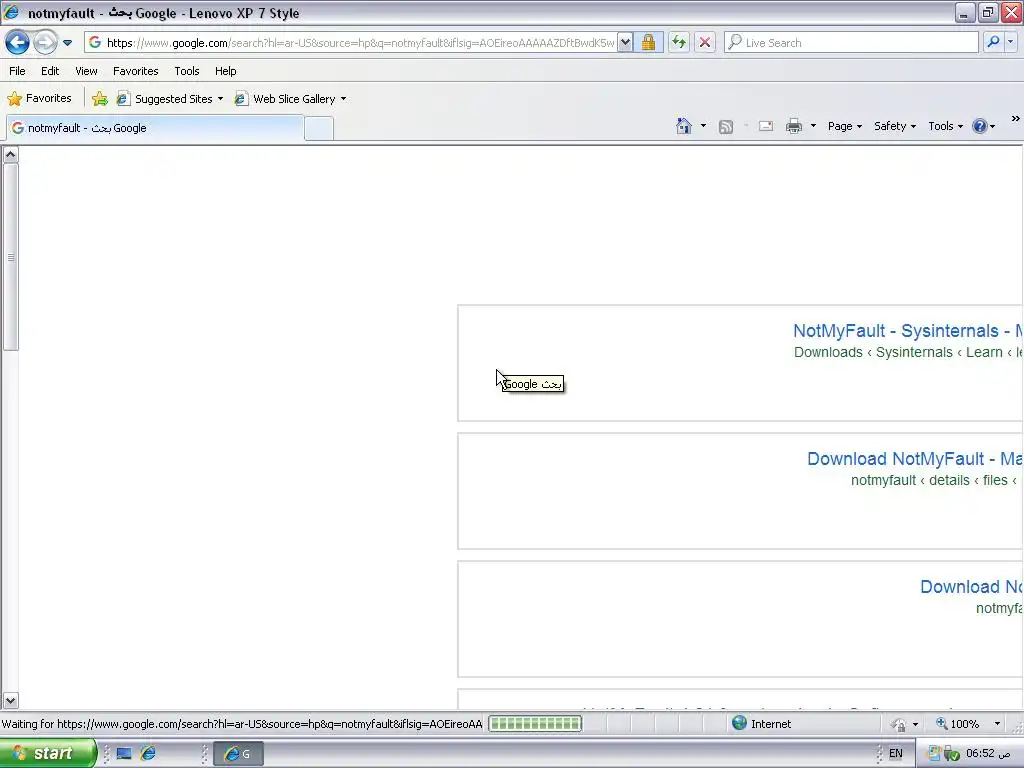Open Download NotMyFault - Ma result link

tap(915, 459)
